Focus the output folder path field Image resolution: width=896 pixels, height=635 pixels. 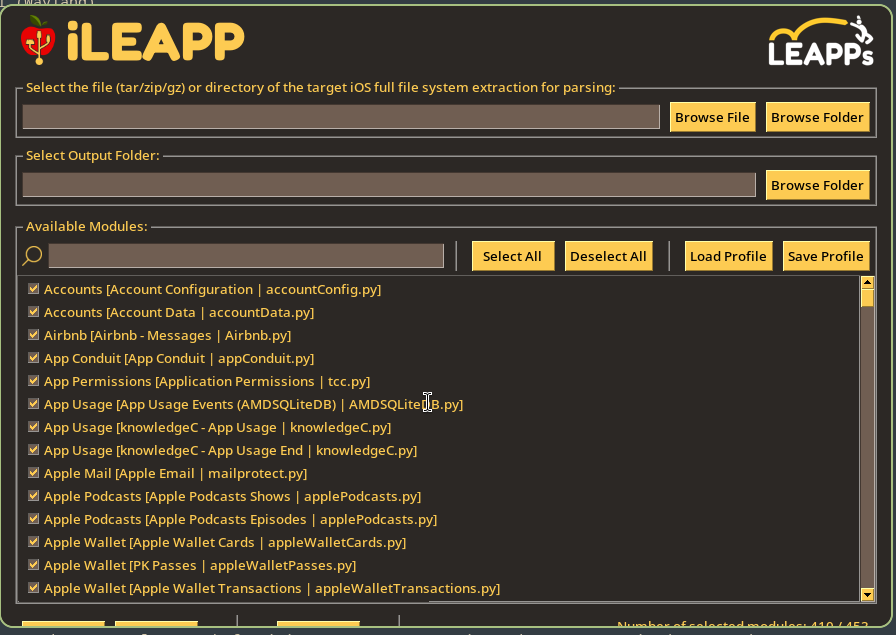pos(389,185)
